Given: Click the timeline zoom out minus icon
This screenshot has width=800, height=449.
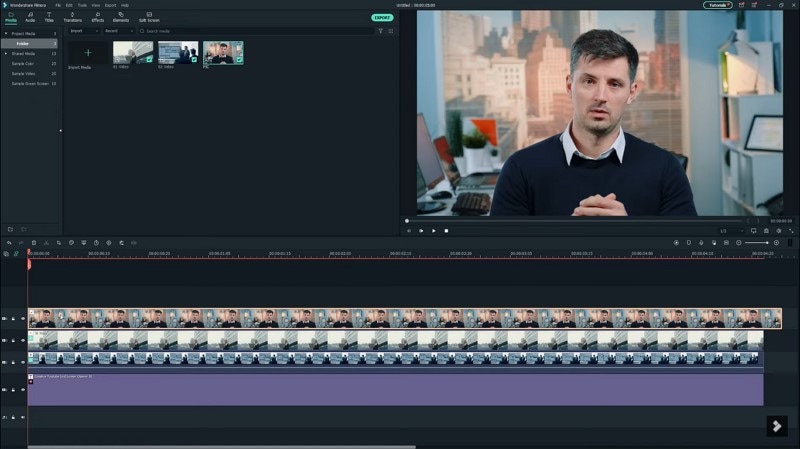Looking at the screenshot, I should point(739,243).
